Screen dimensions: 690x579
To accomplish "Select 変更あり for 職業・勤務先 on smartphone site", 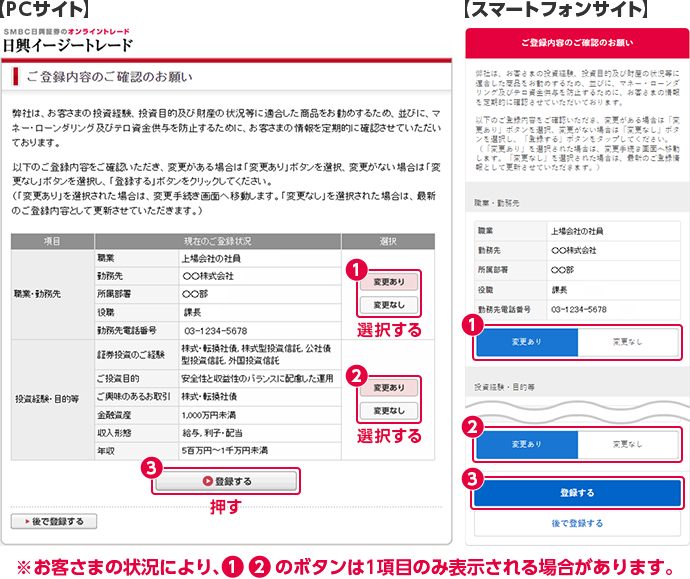I will pyautogui.click(x=525, y=341).
